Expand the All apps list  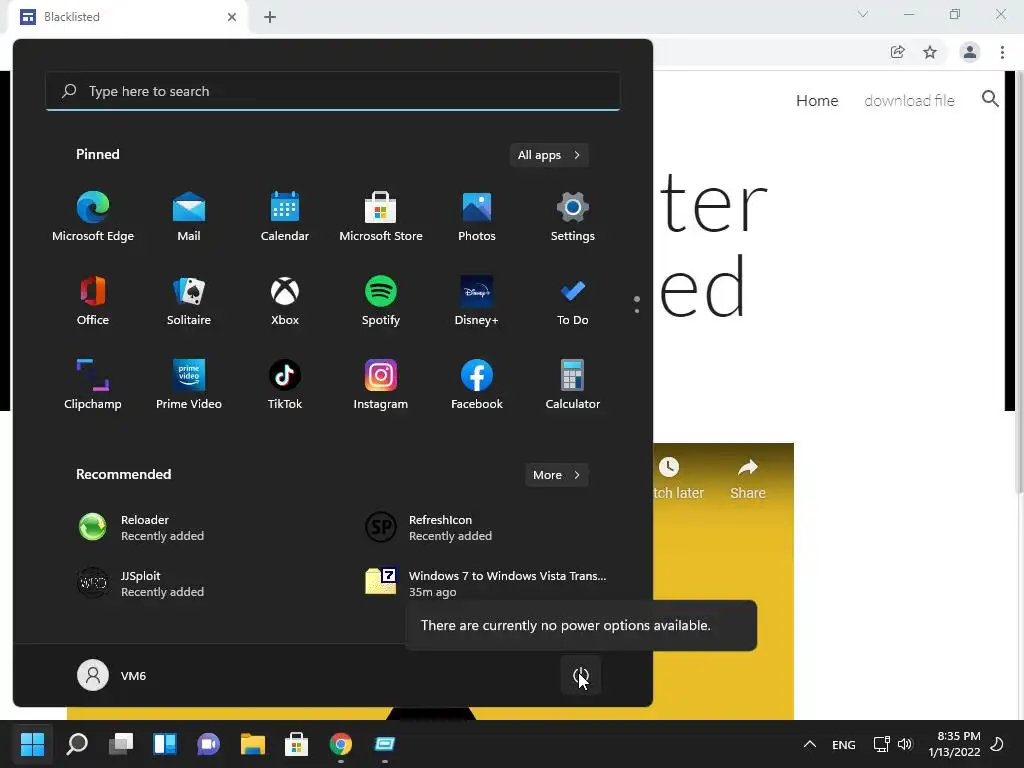[549, 155]
